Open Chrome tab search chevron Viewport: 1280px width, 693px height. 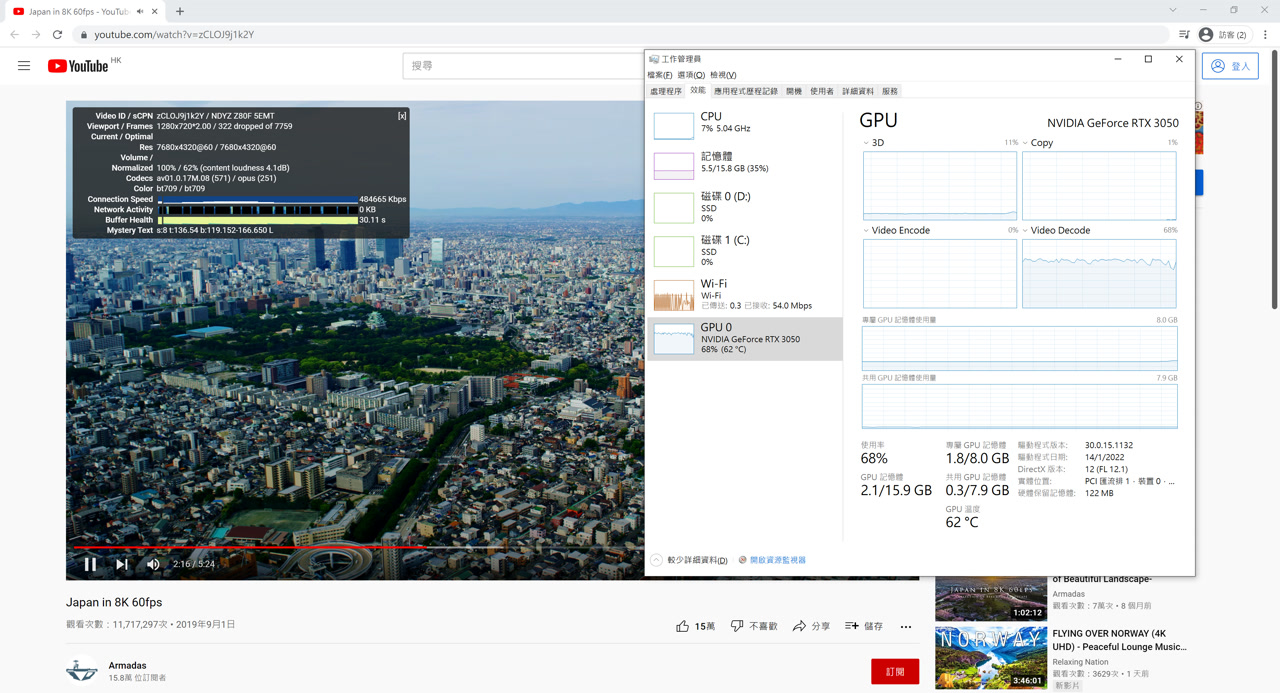click(x=1173, y=10)
